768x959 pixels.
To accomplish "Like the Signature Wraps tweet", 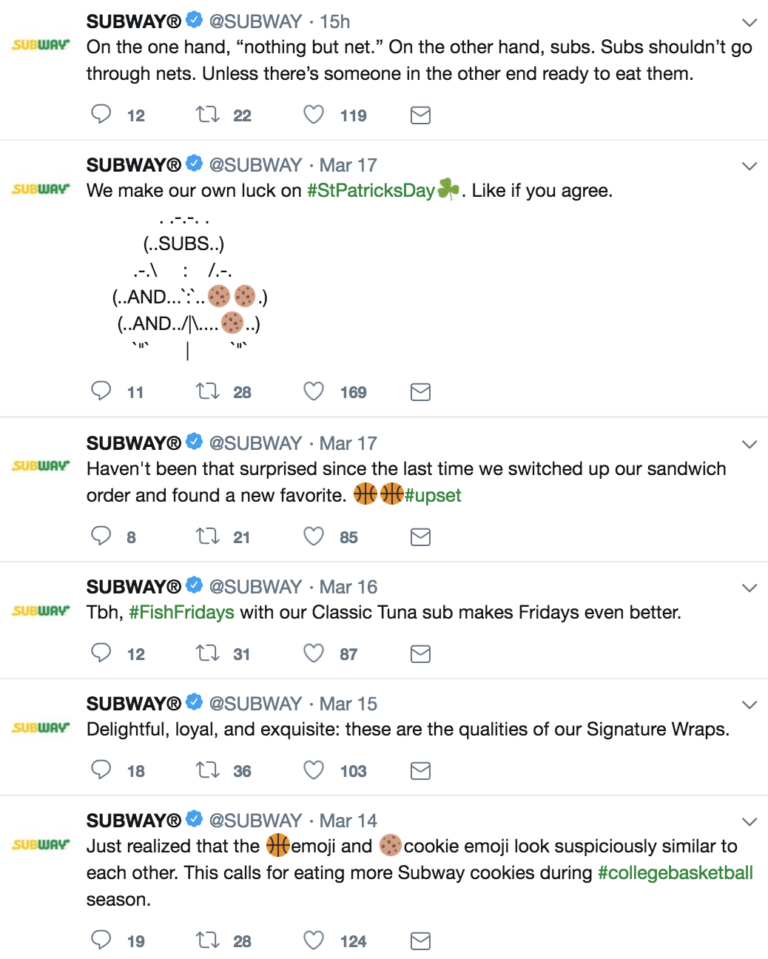I will [313, 770].
